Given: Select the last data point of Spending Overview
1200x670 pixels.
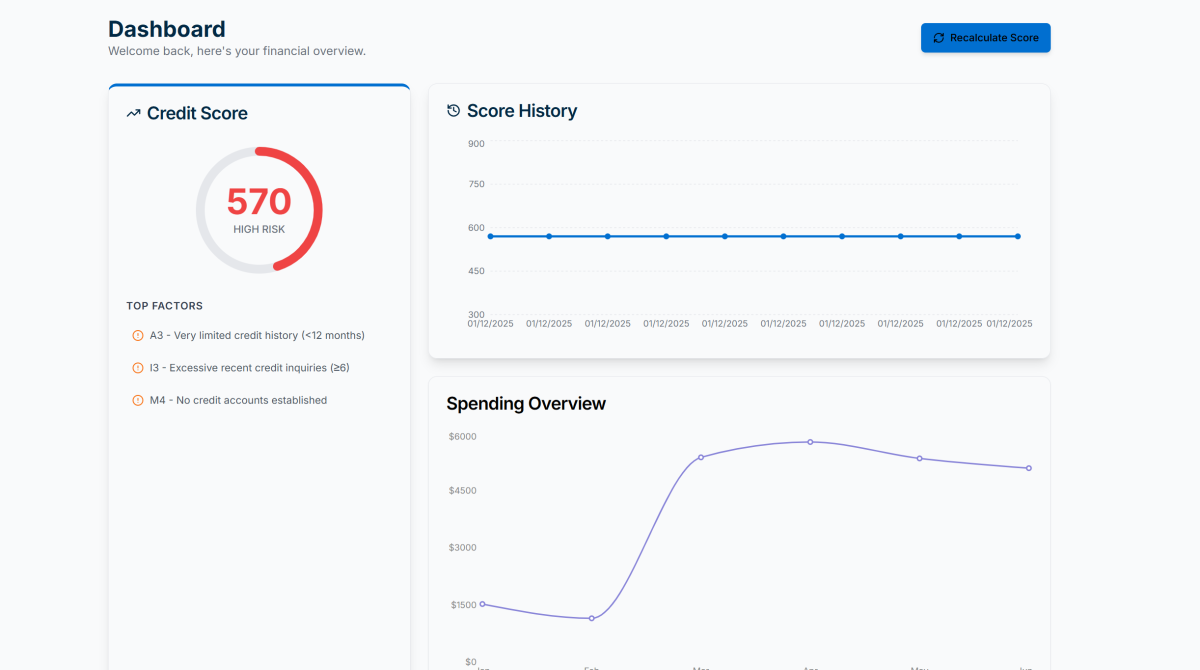Looking at the screenshot, I should (1028, 468).
